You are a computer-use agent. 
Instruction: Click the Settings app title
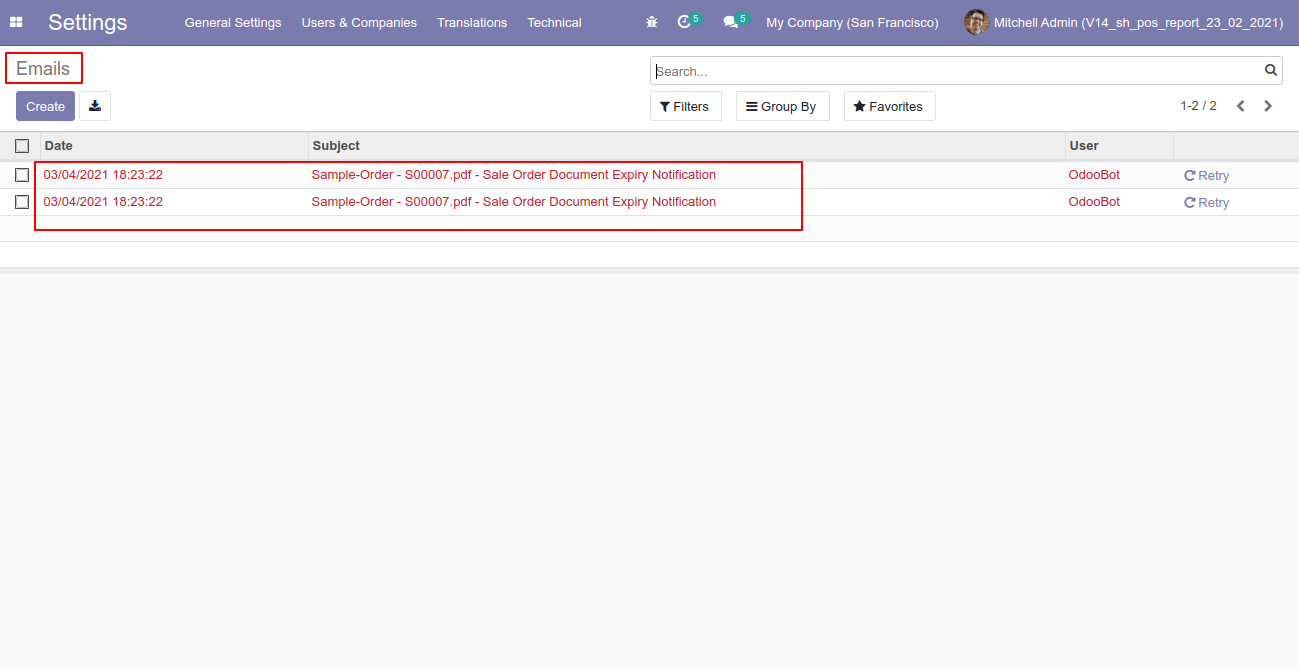point(88,22)
